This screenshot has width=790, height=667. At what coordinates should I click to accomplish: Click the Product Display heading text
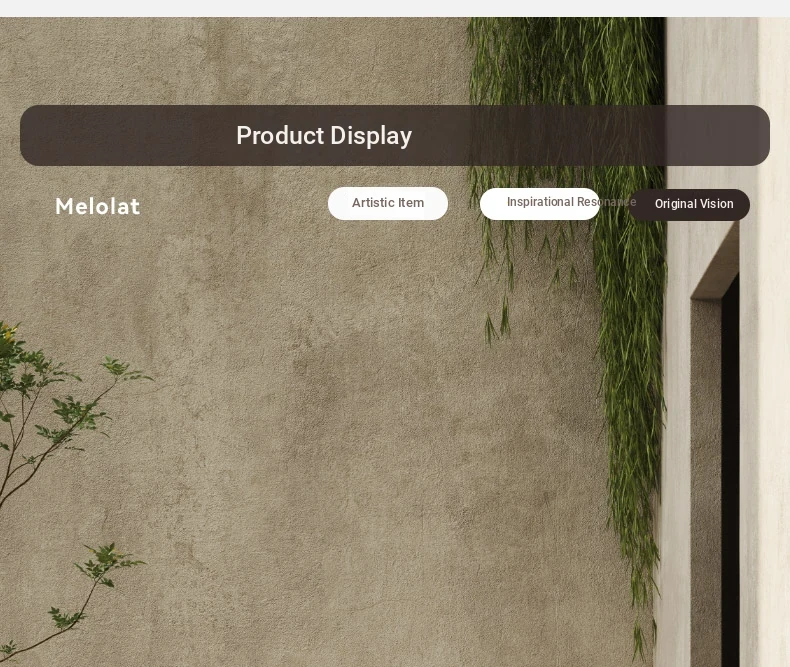324,136
